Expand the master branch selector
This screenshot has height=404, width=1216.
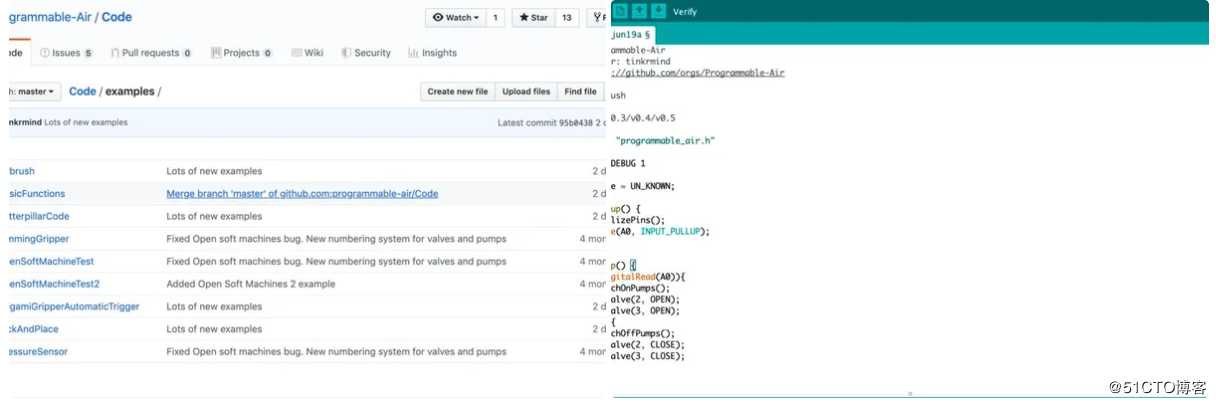point(34,91)
